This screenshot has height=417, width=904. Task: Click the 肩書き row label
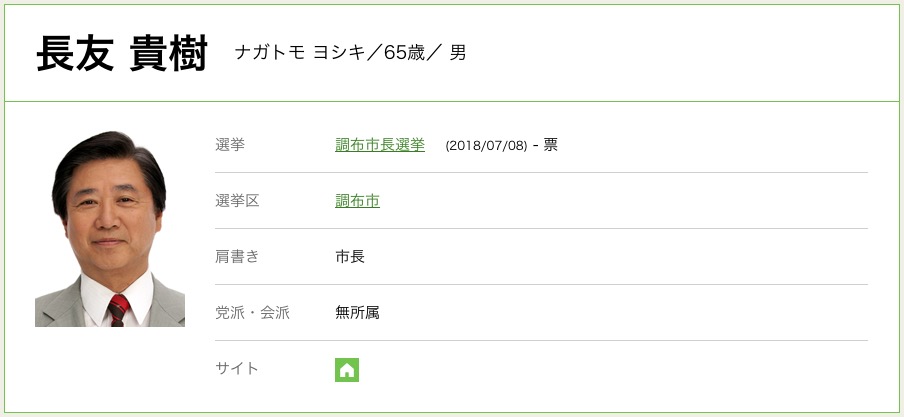(237, 257)
